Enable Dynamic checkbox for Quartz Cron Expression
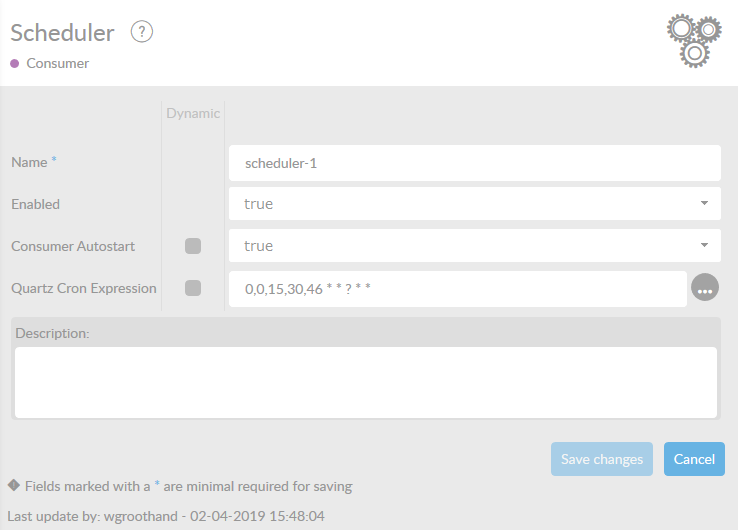 [x=193, y=288]
